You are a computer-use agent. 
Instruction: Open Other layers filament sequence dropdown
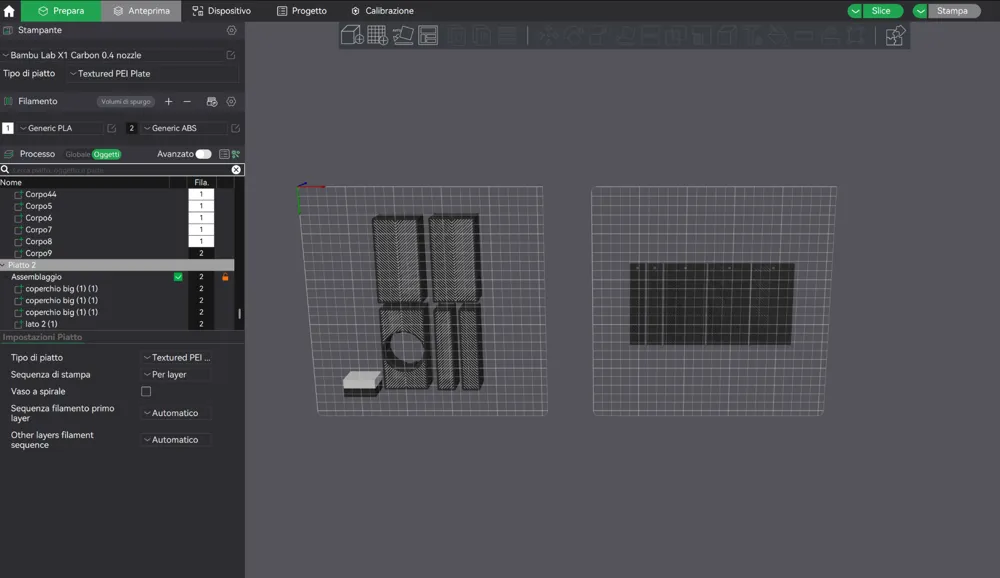point(177,440)
